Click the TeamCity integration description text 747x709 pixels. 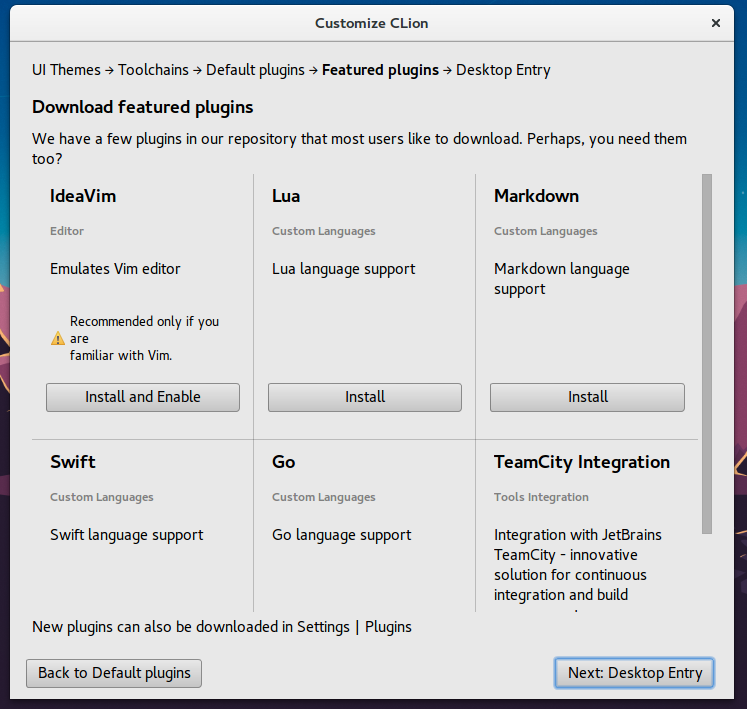pos(577,565)
